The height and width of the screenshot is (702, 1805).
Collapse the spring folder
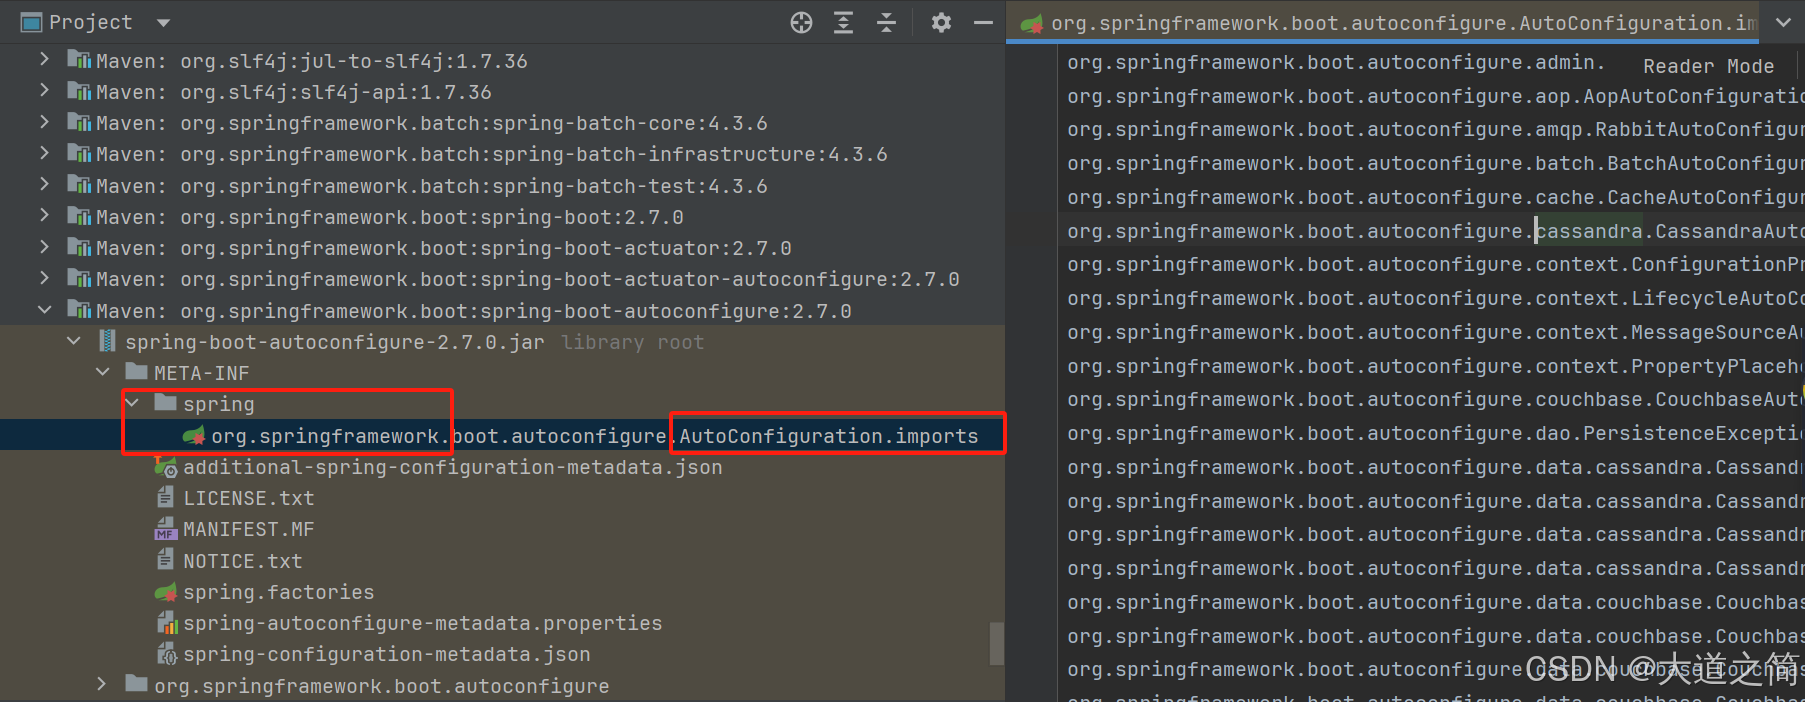132,403
